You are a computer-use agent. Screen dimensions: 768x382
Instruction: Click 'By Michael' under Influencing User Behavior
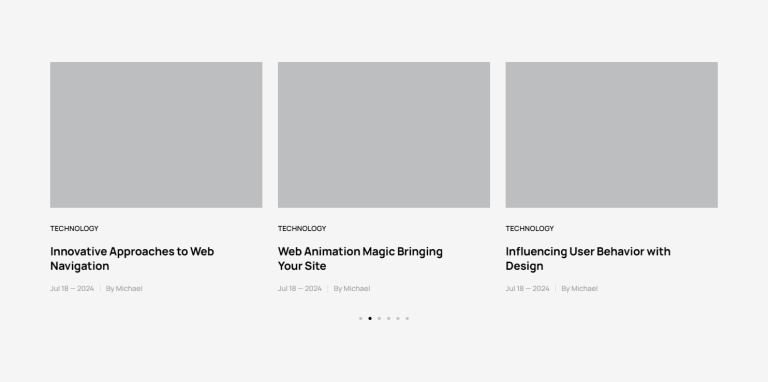[579, 288]
